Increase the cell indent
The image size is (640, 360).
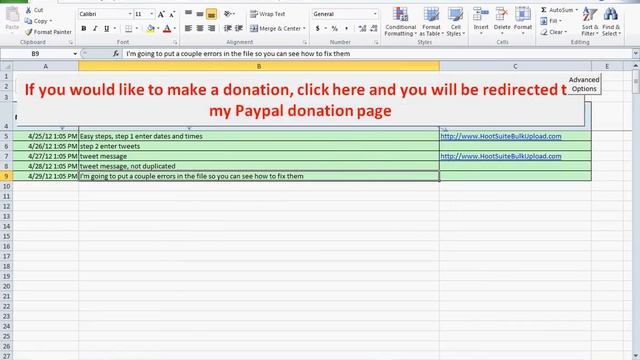click(x=239, y=28)
